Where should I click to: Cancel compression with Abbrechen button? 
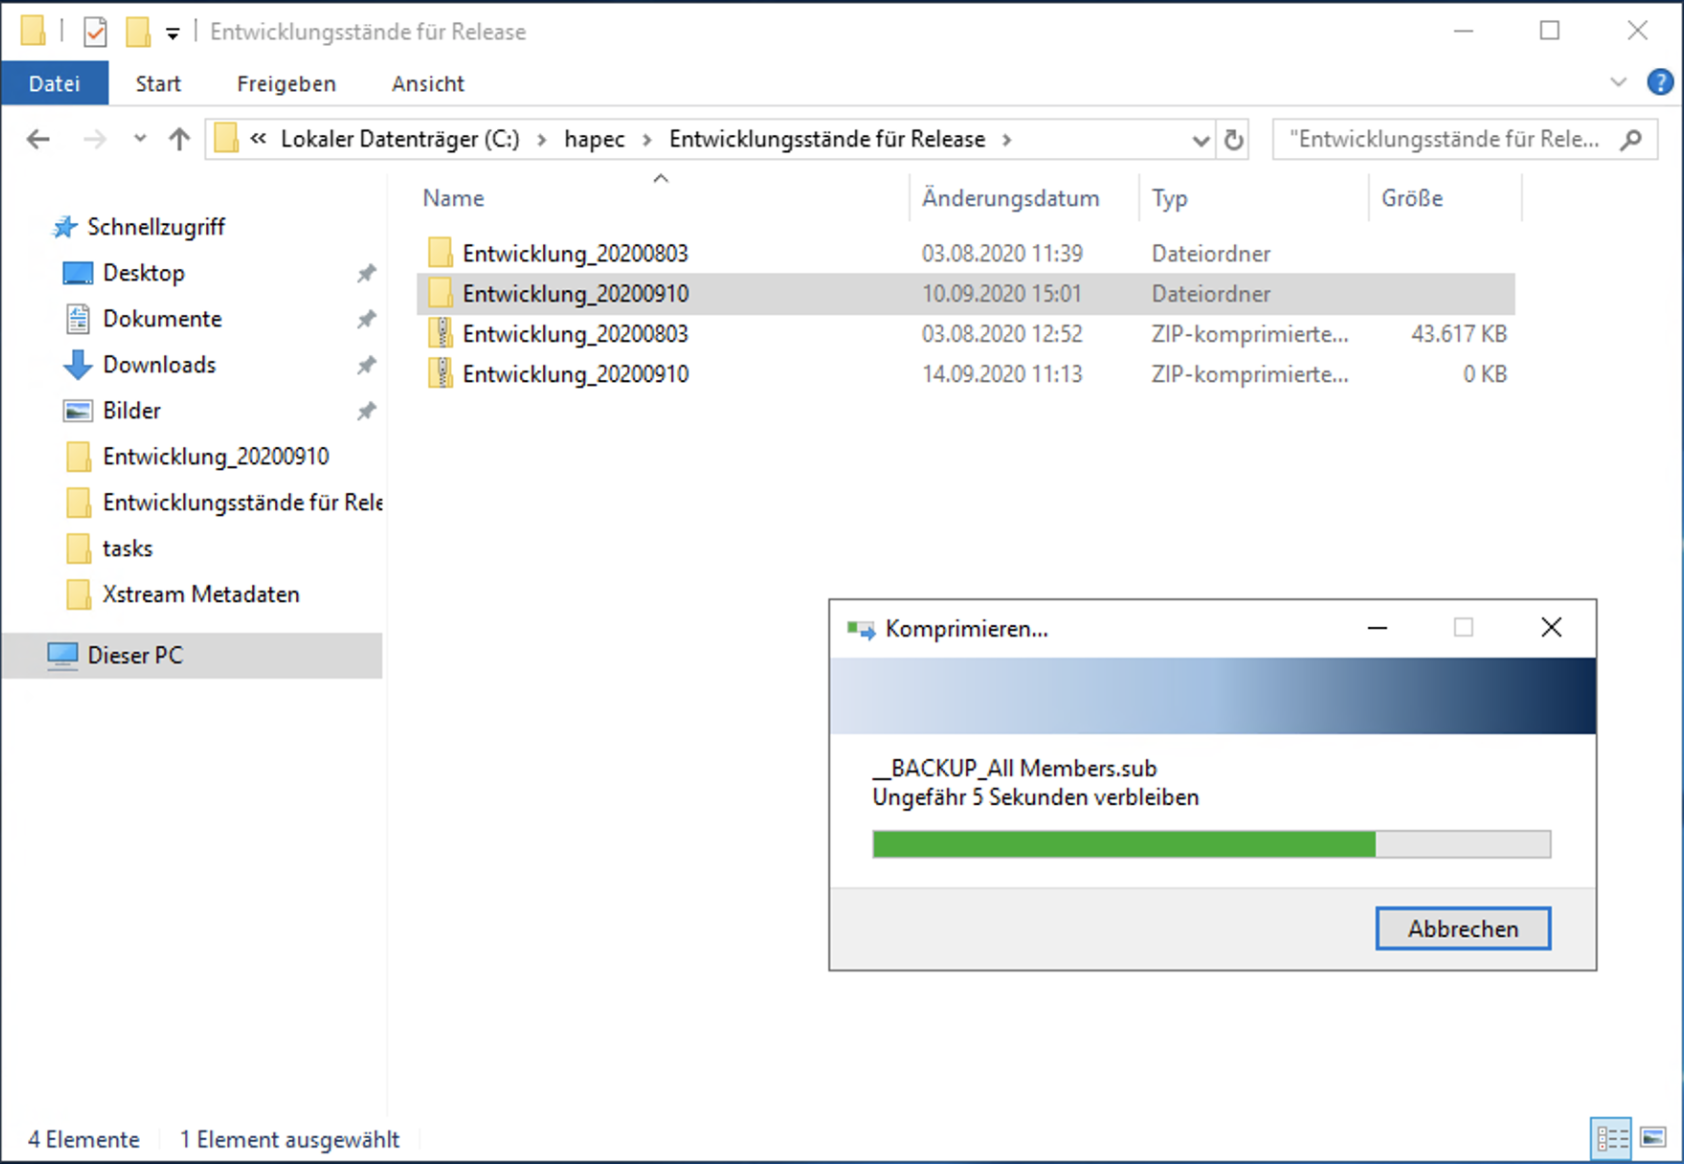tap(1462, 928)
